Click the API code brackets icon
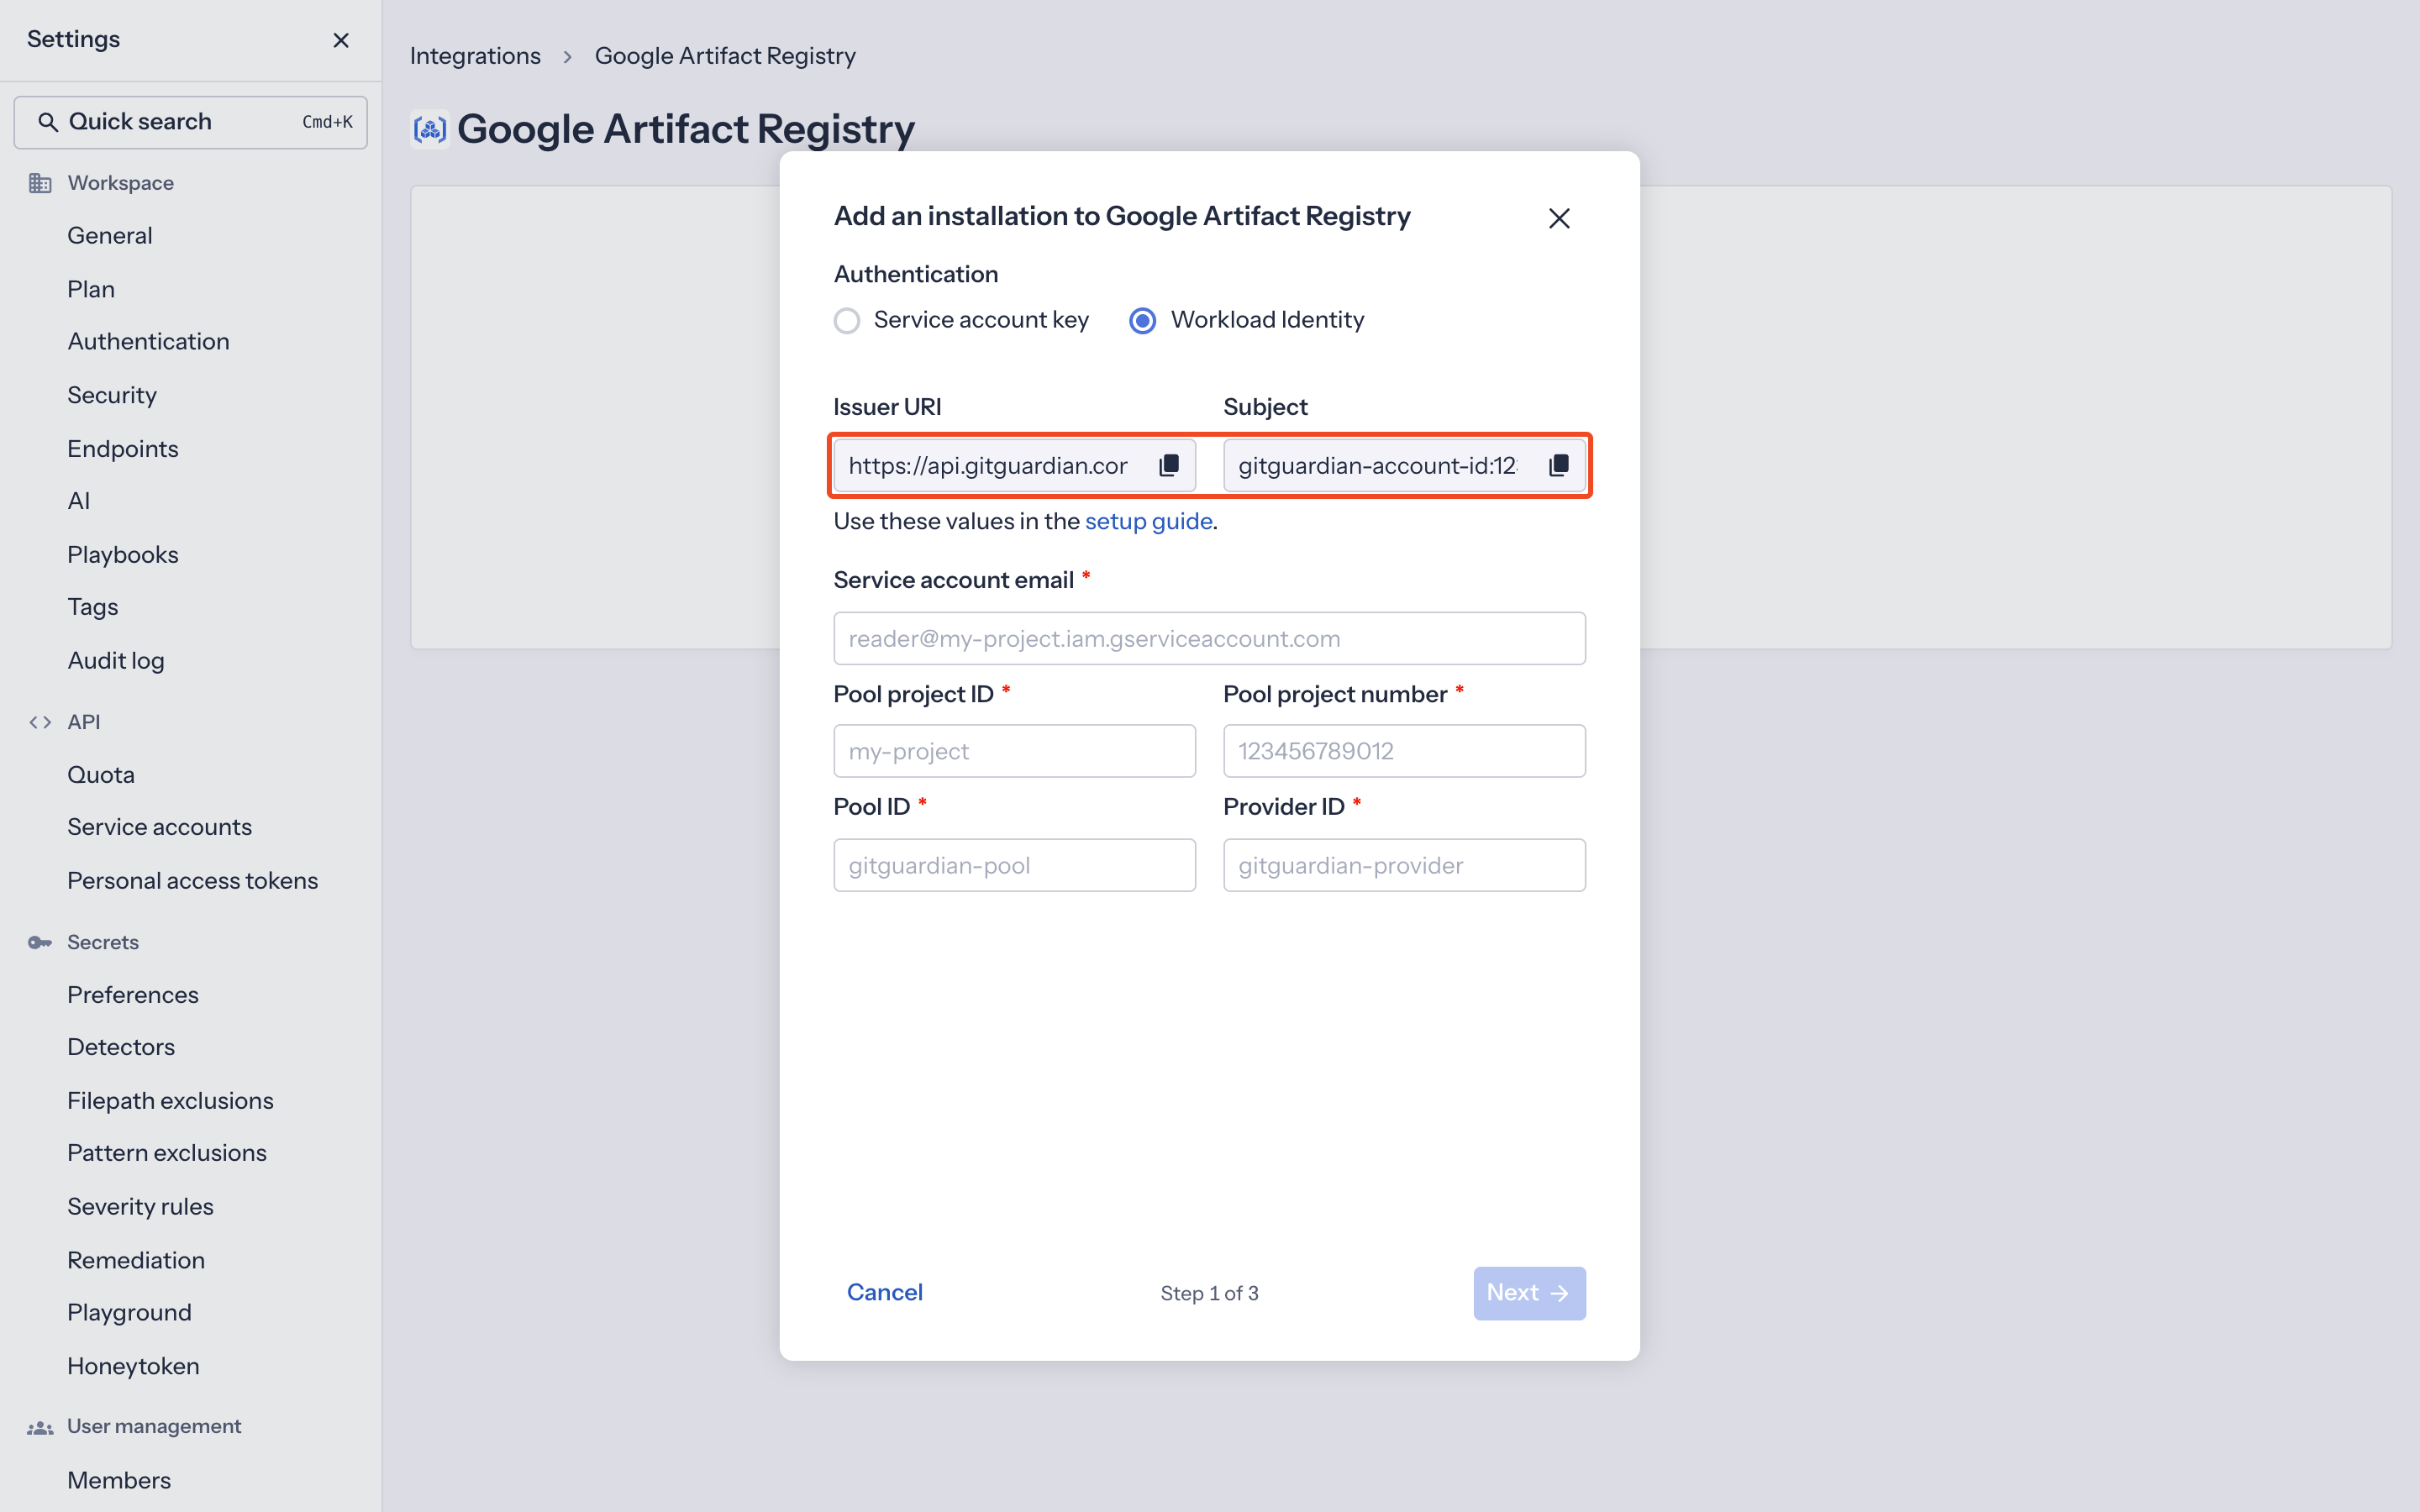The image size is (2420, 1512). [x=40, y=722]
